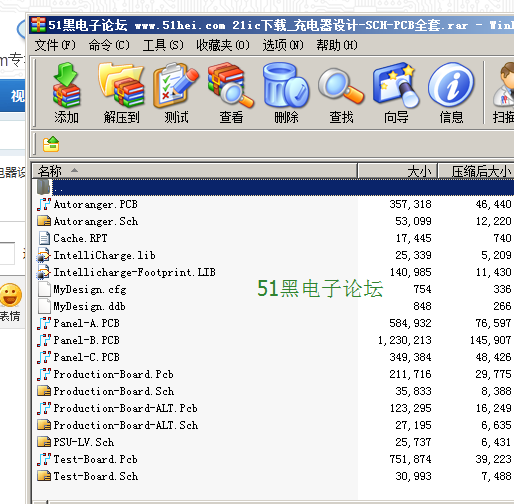
Task: Sort by Size (大小) column header
Action: coord(397,171)
